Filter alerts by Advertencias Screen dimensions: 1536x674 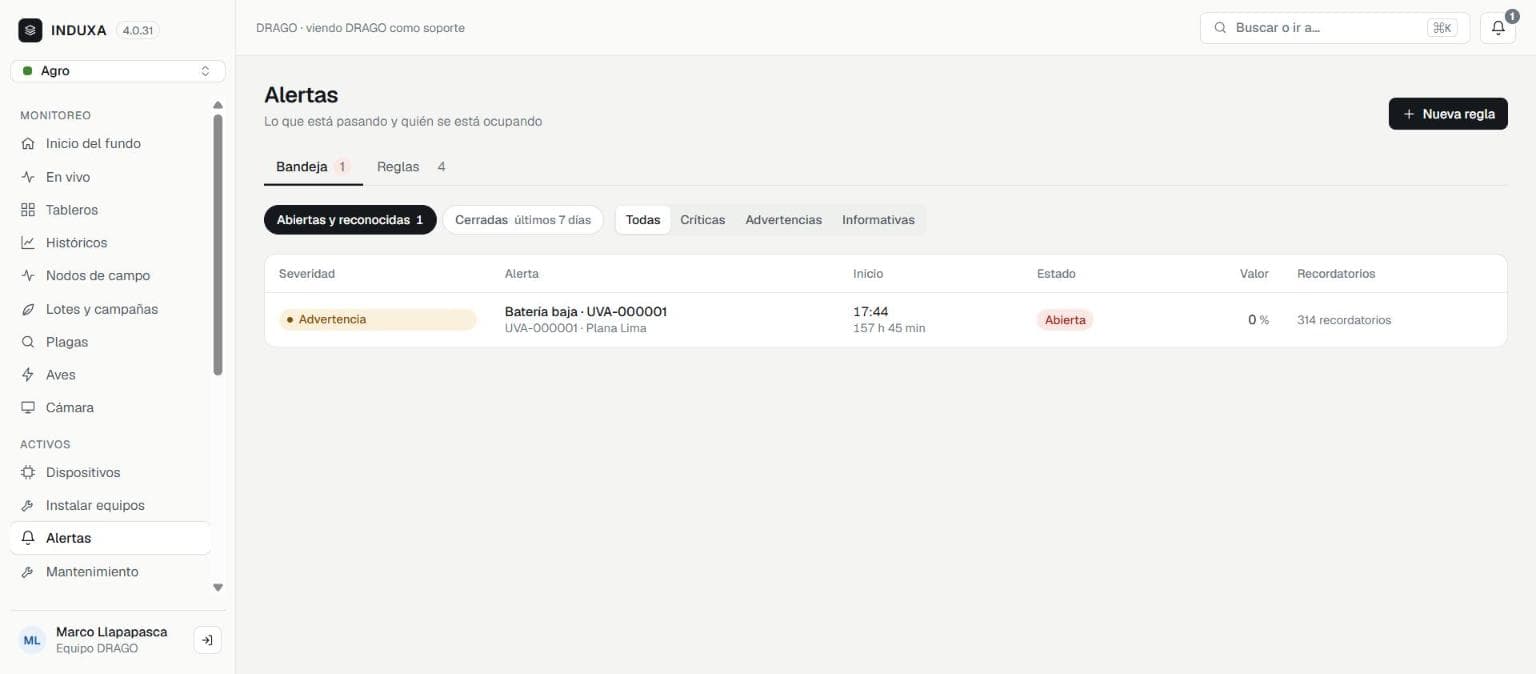point(784,220)
